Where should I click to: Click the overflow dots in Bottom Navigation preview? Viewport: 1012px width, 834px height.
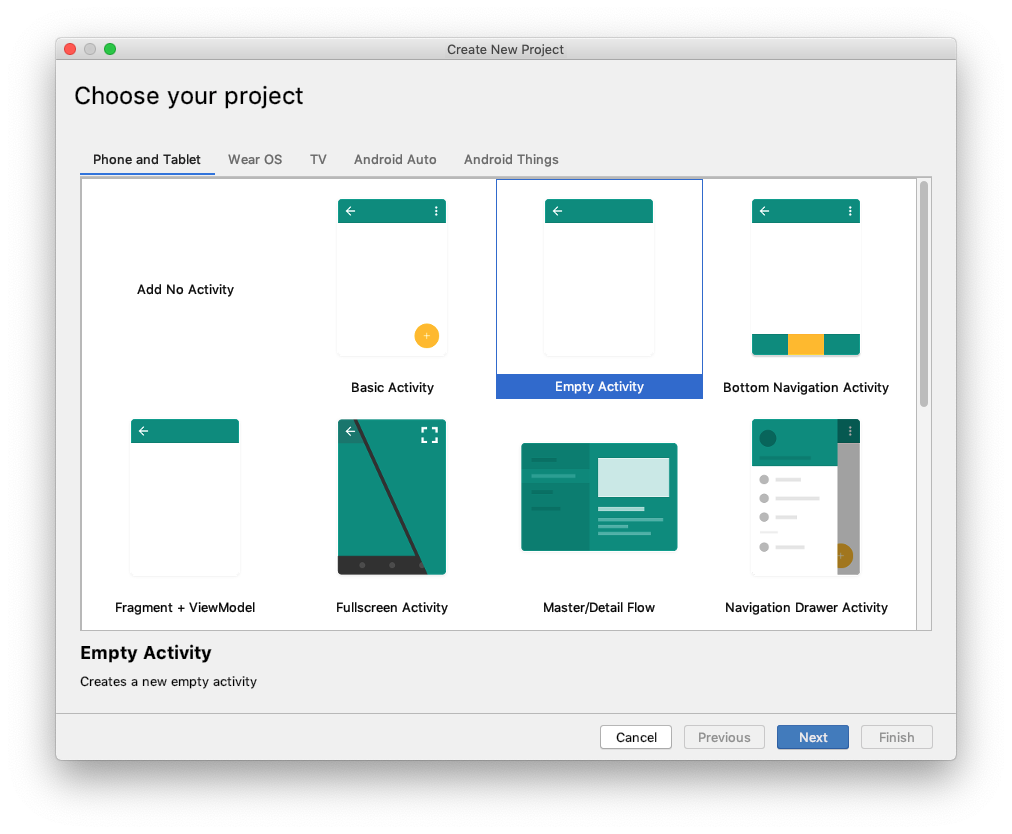click(x=850, y=211)
